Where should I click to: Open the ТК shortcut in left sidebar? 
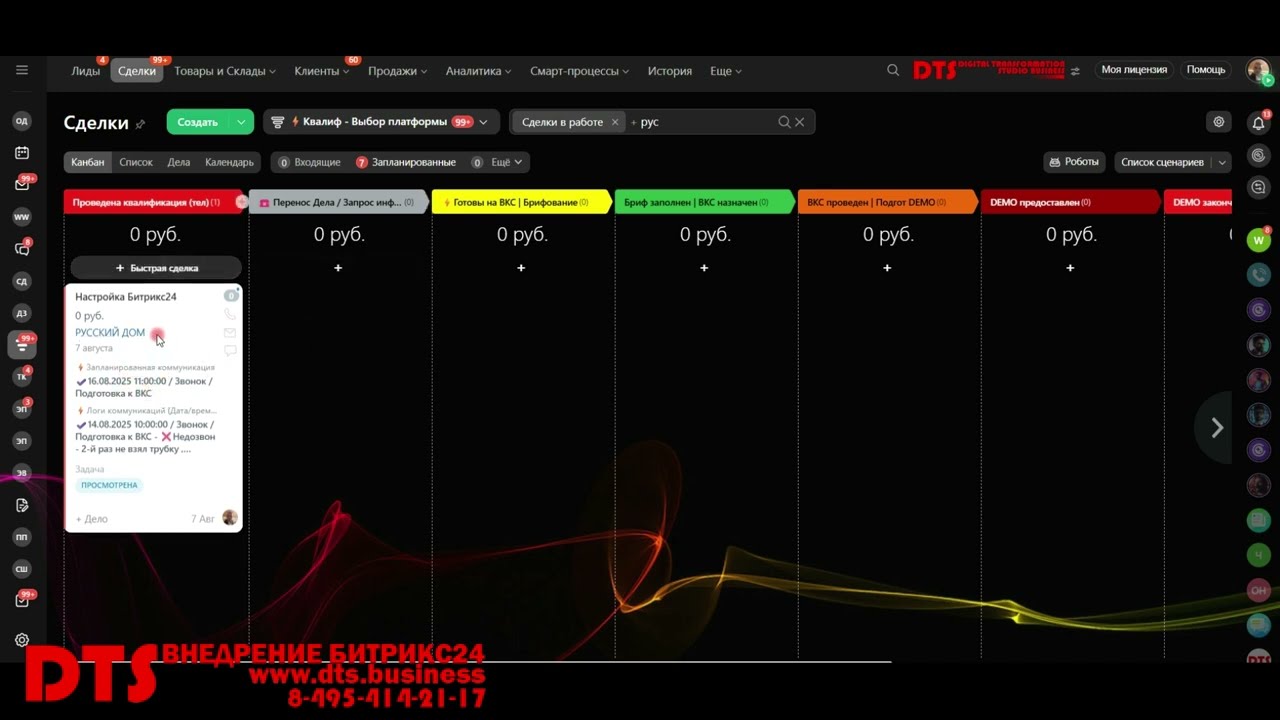(x=22, y=377)
